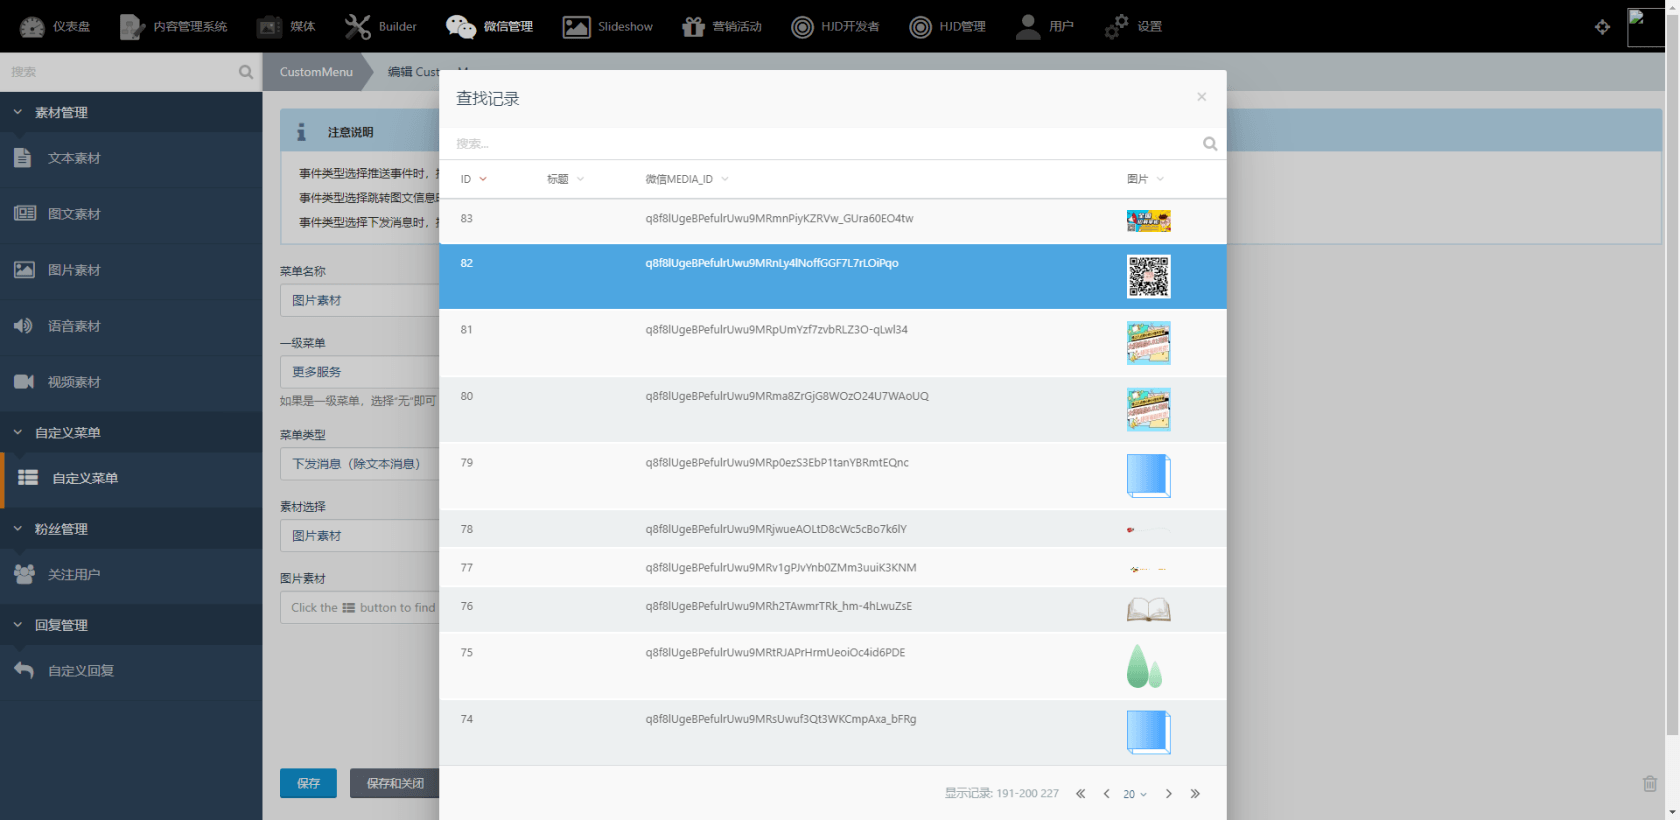Open 自定义回复 in sidebar
Image resolution: width=1680 pixels, height=820 pixels.
click(x=131, y=670)
